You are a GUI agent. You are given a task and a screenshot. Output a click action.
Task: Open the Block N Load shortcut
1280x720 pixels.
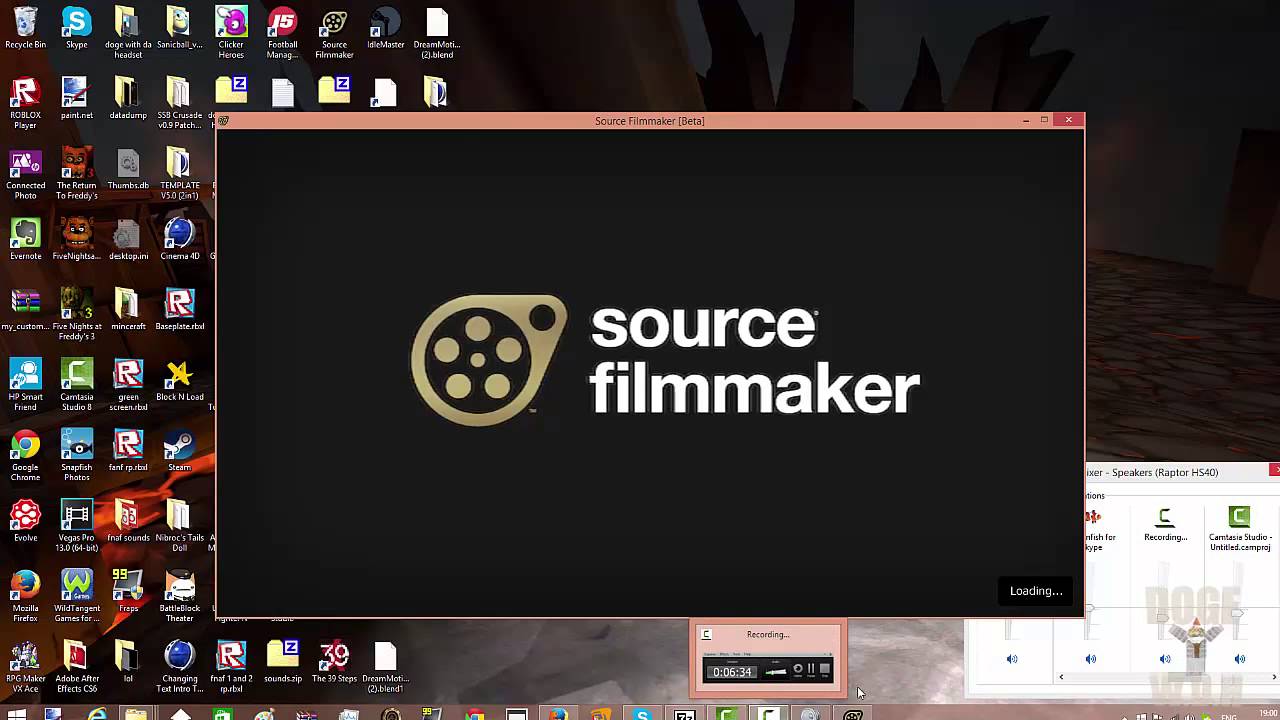click(179, 380)
